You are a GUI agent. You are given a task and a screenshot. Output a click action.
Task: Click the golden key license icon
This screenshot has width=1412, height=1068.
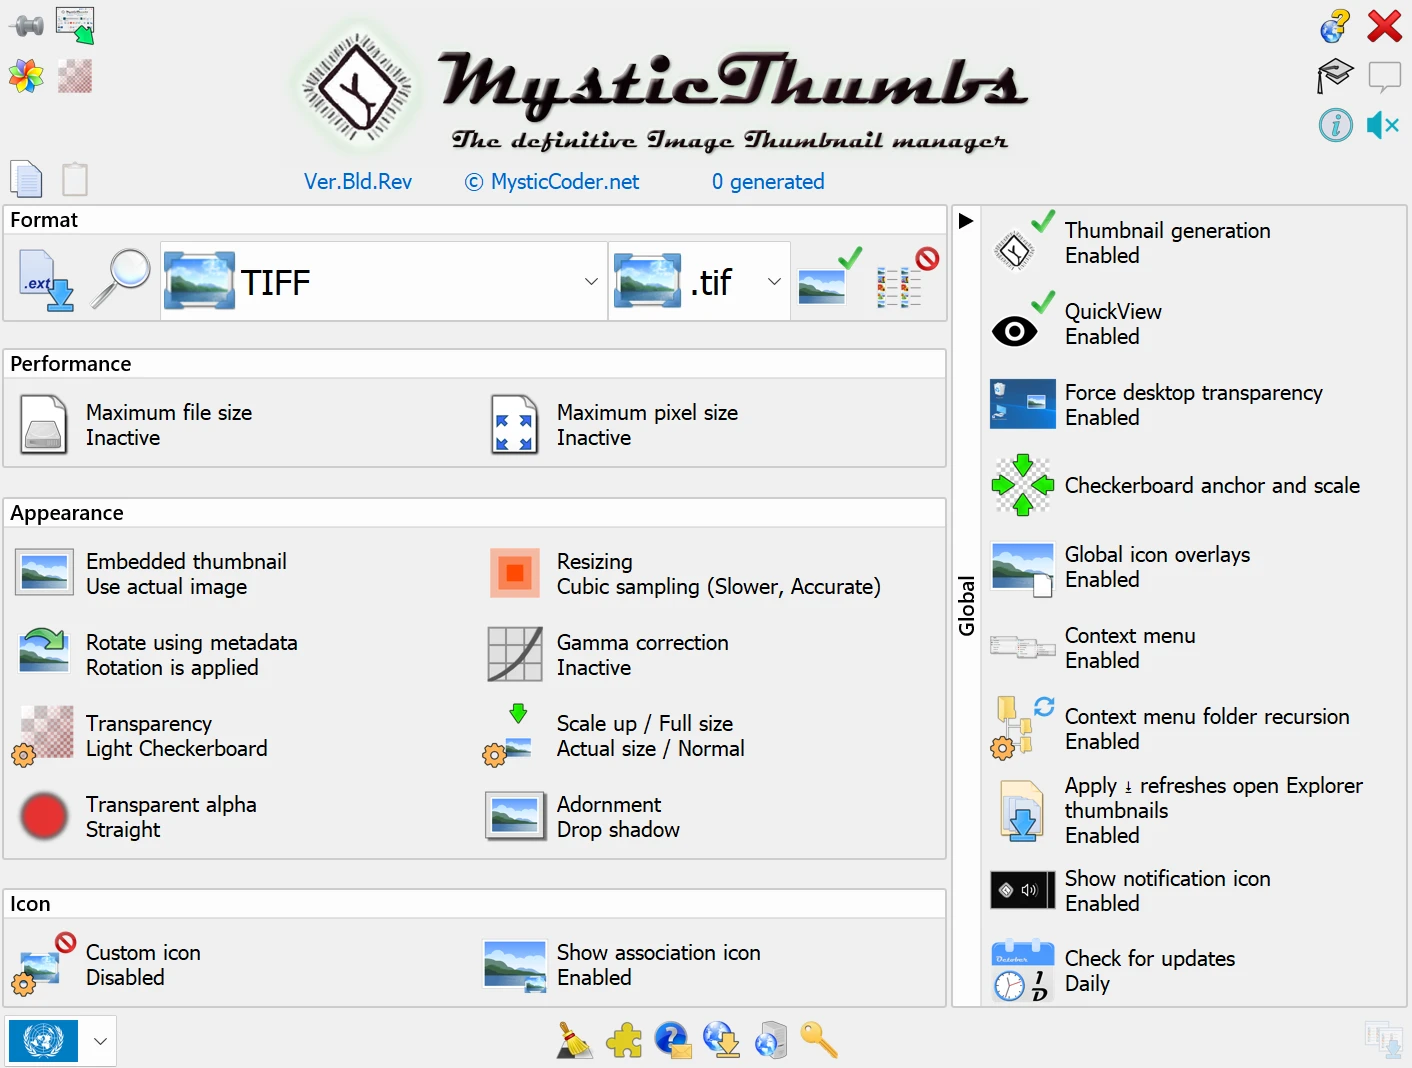coord(819,1040)
